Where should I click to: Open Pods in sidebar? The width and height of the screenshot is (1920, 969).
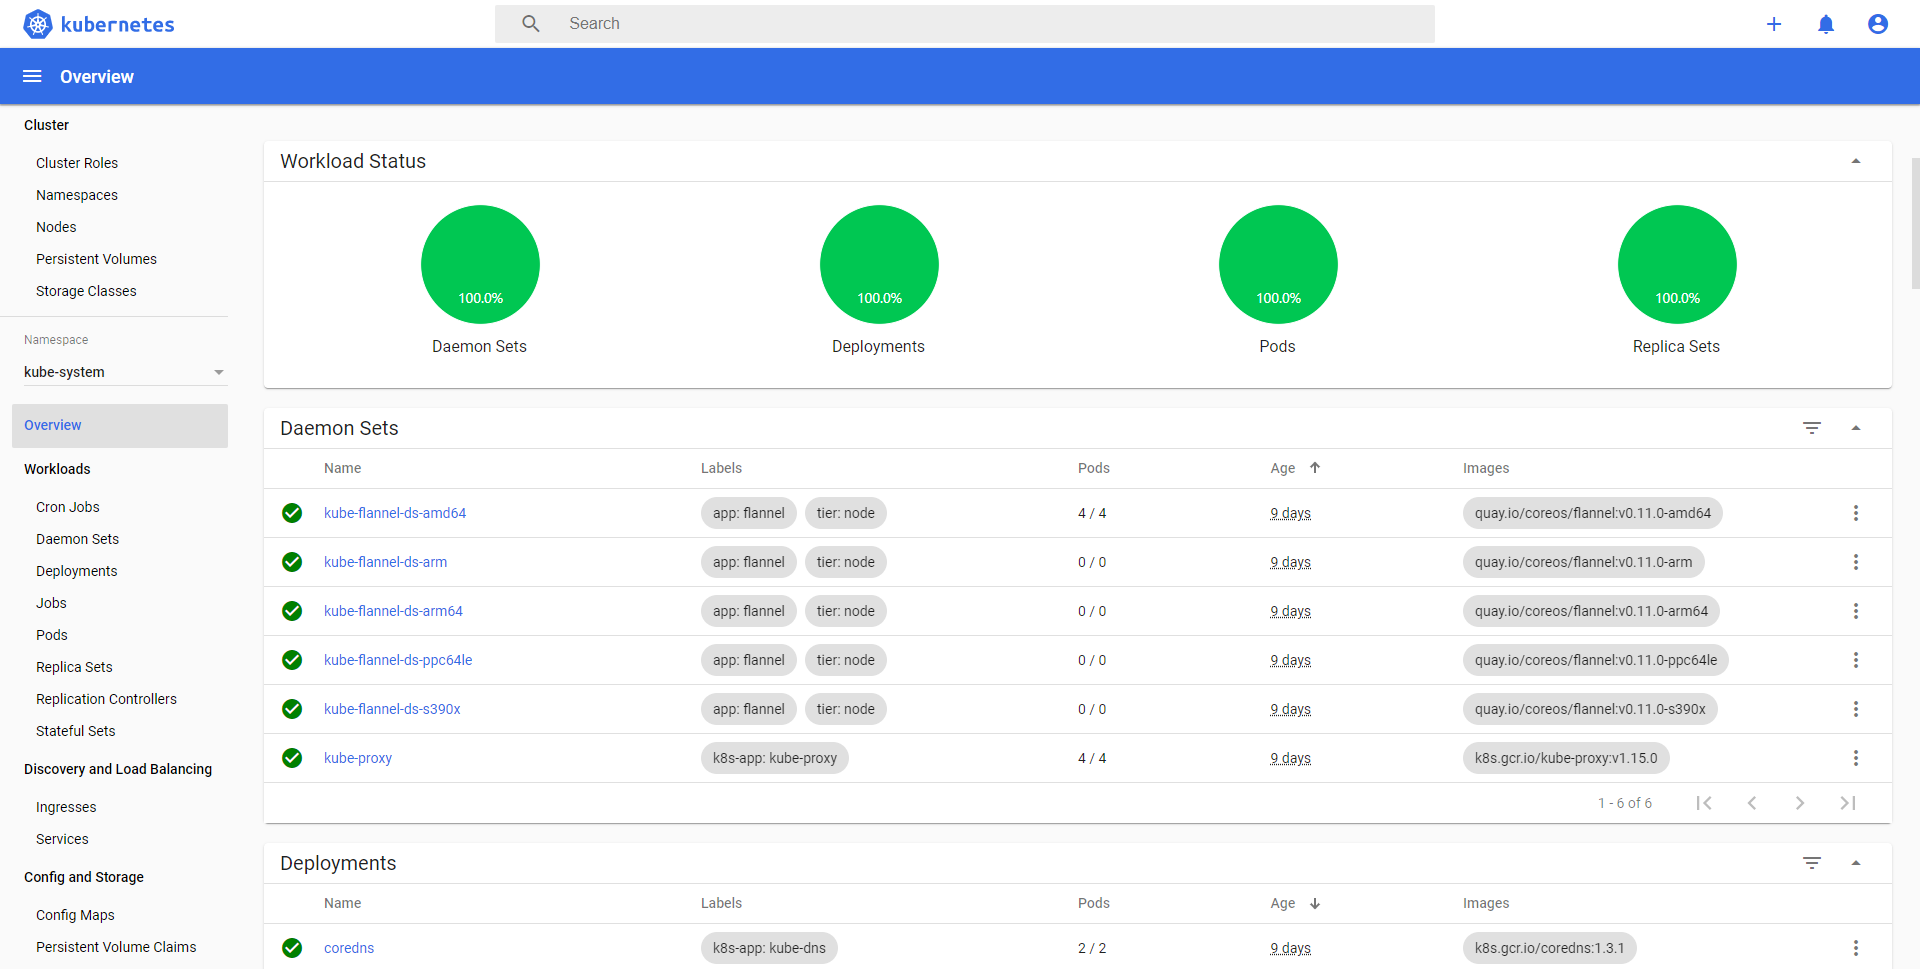pyautogui.click(x=52, y=635)
